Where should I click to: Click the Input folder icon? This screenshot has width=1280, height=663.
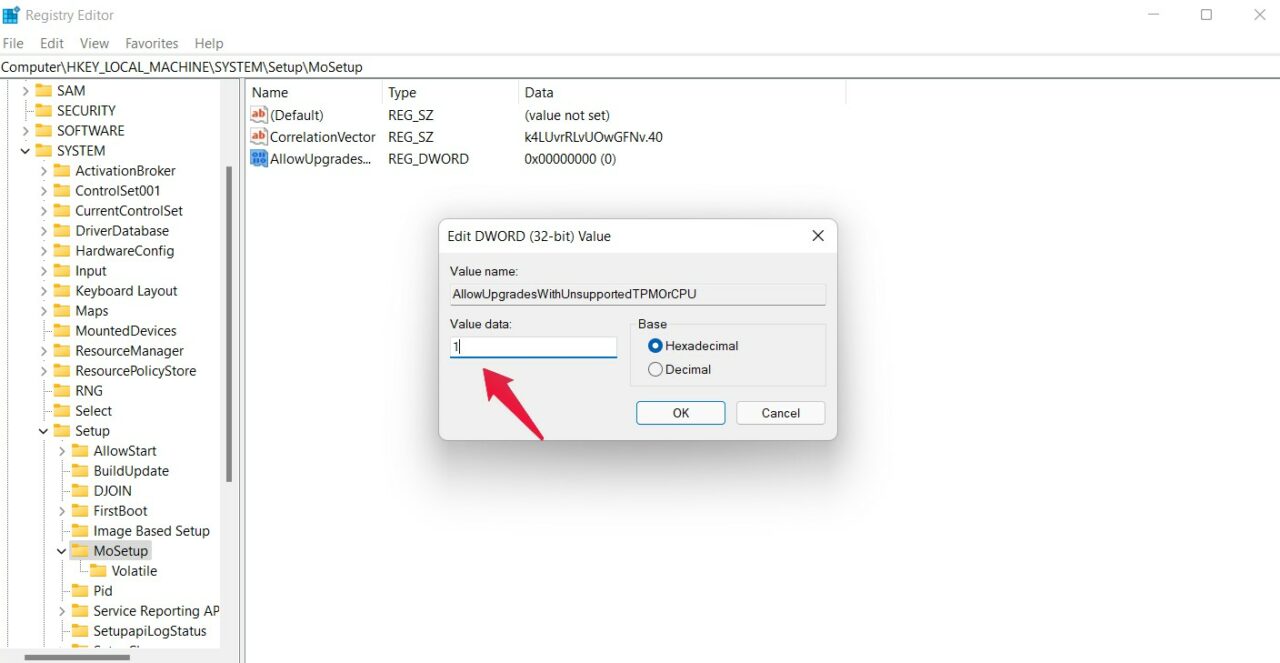[x=62, y=270]
